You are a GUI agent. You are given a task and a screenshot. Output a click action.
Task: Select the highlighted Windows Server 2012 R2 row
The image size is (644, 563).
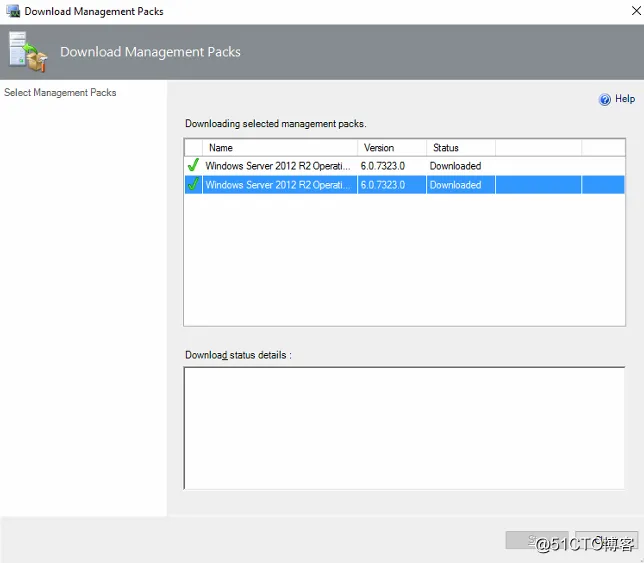pos(405,185)
